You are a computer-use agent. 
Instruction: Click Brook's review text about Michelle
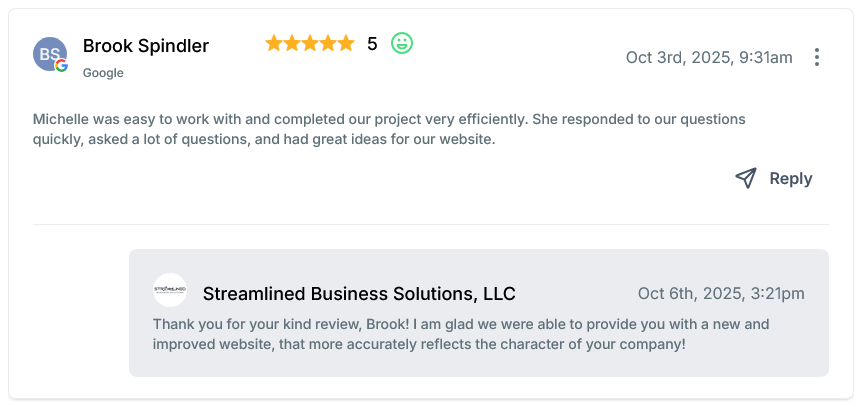click(x=389, y=129)
